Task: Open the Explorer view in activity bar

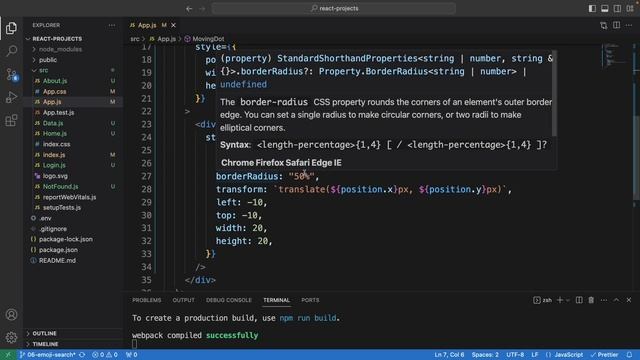Action: click(x=11, y=28)
